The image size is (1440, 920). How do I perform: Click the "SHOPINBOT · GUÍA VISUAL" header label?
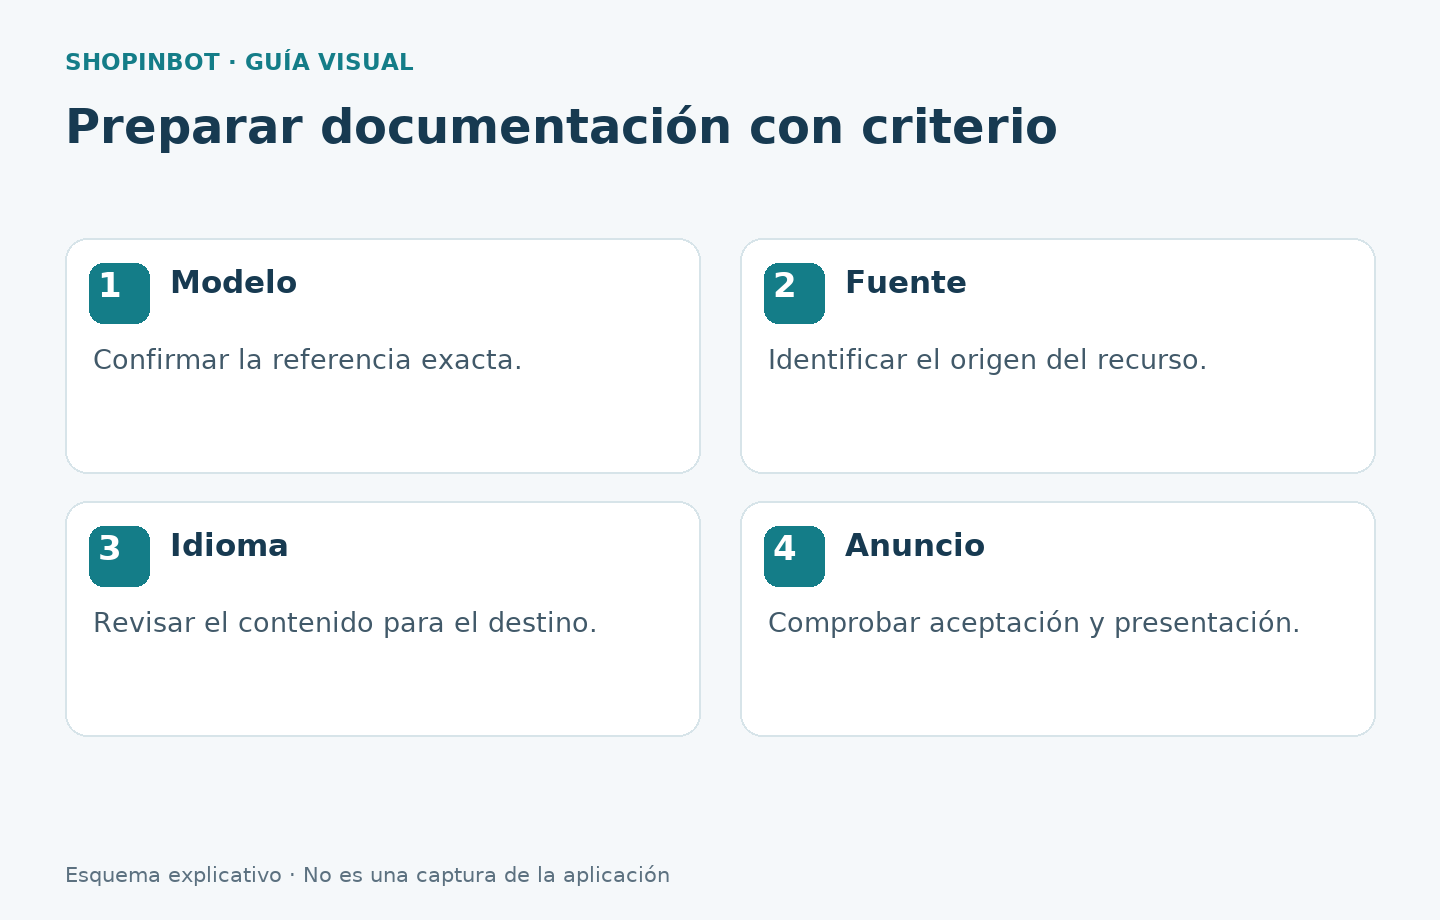(x=239, y=63)
